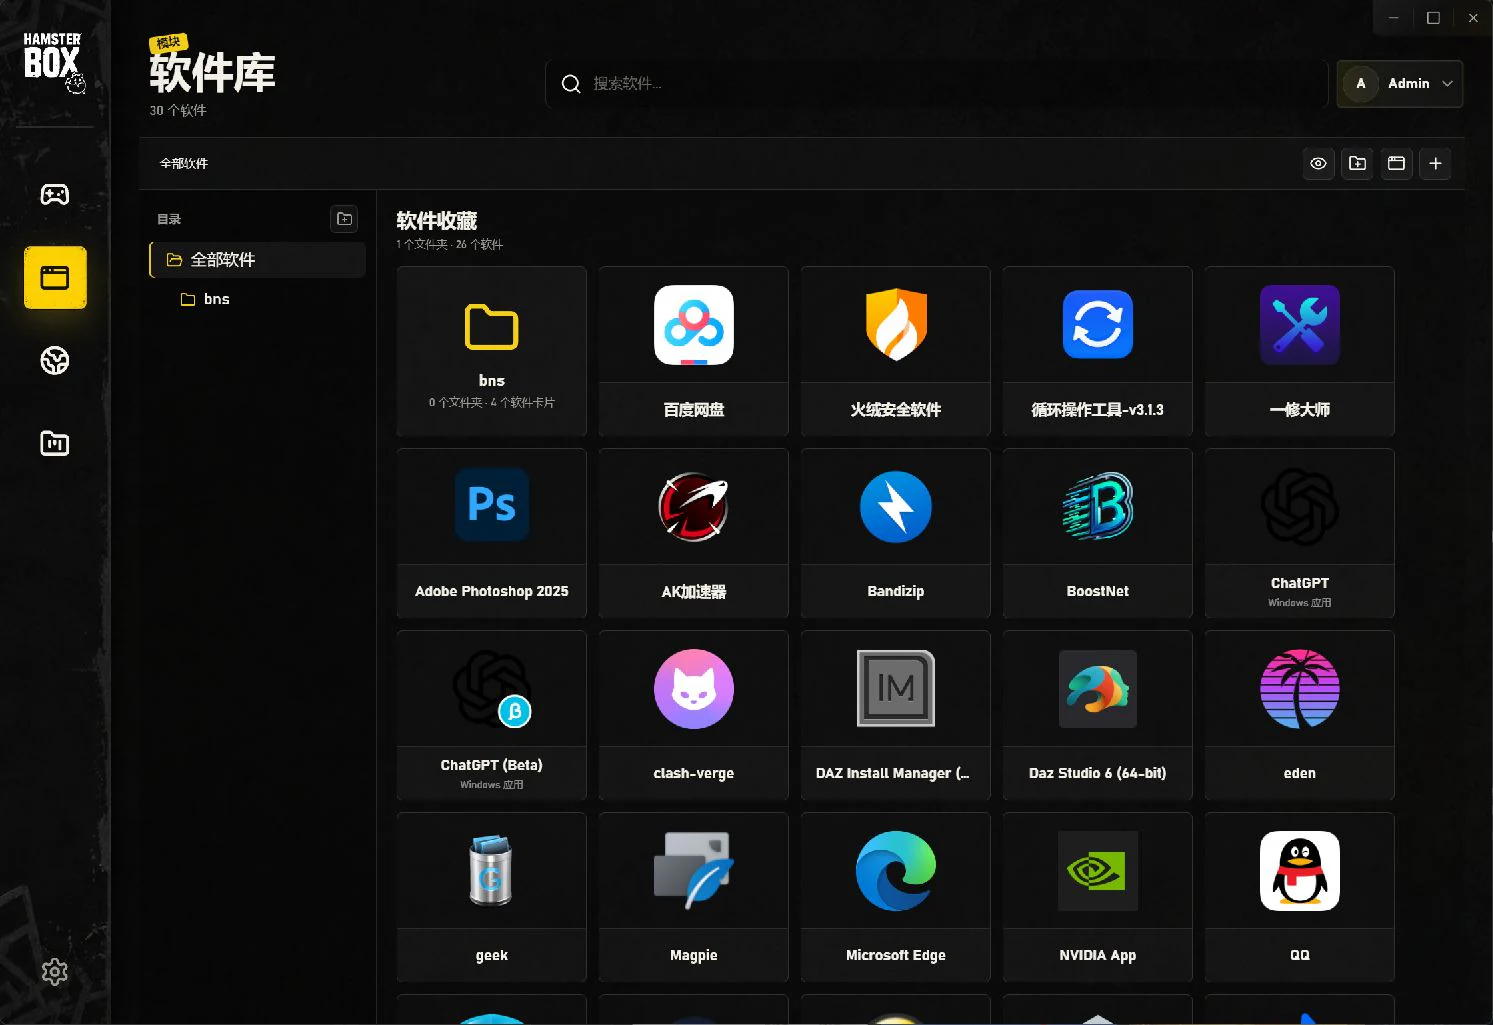
Task: Open the folder stats sidebar icon
Action: pos(54,443)
